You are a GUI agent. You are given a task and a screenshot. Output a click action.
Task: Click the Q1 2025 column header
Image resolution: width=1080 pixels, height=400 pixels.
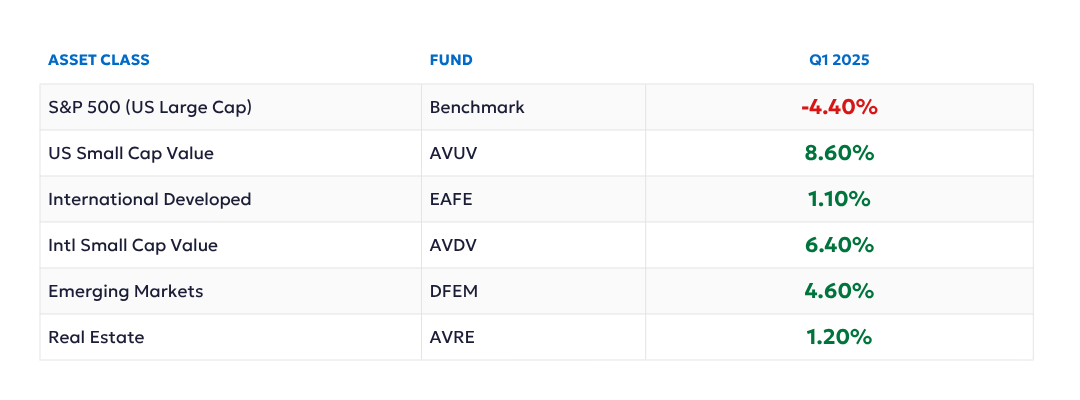tap(839, 60)
